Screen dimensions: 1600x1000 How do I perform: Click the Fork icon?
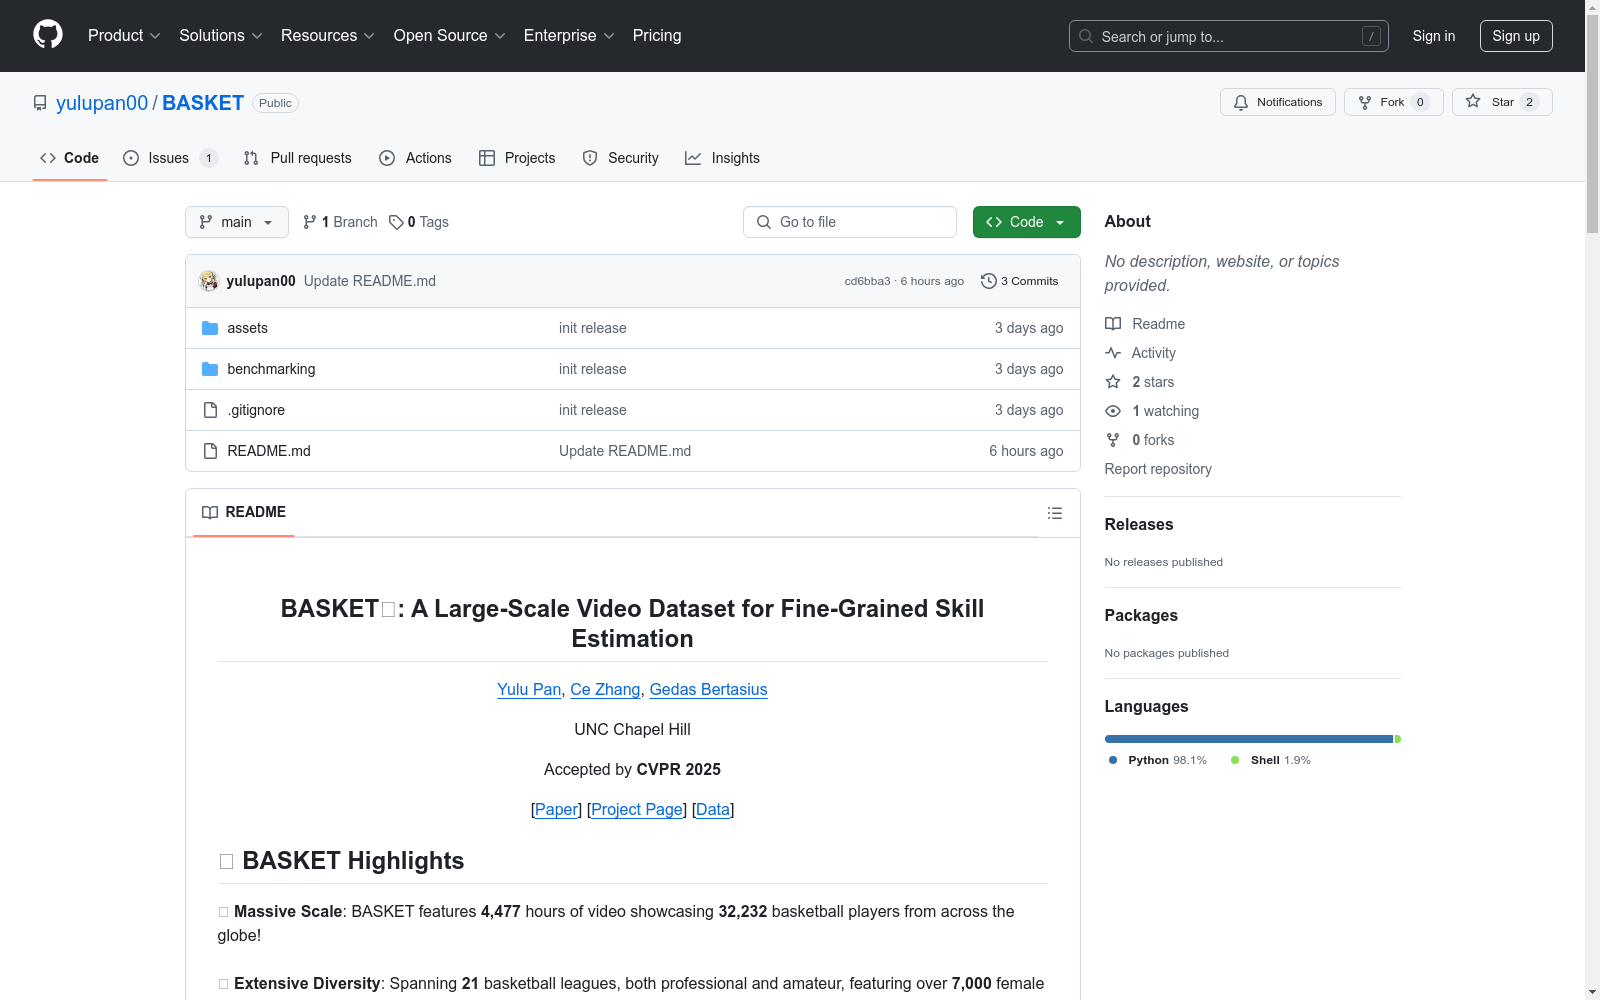tap(1365, 102)
